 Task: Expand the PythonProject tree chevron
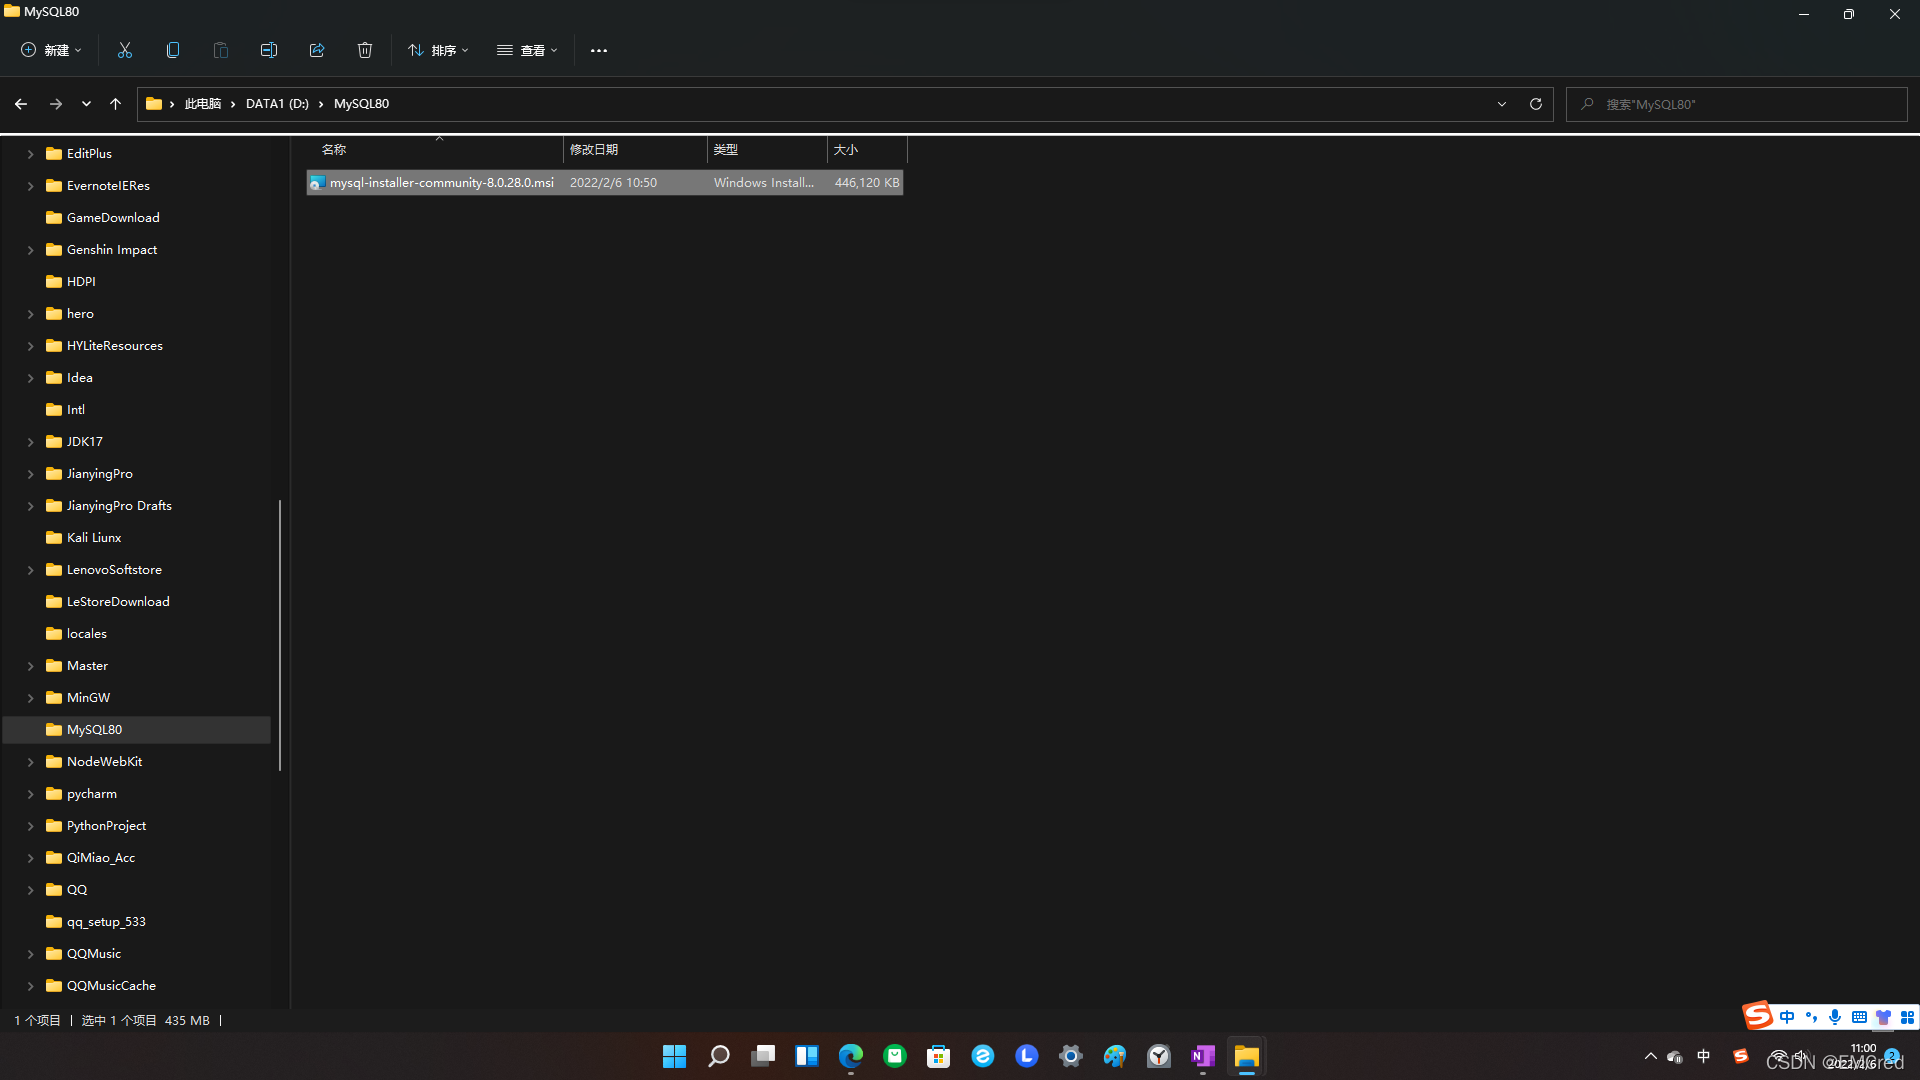[x=30, y=826]
